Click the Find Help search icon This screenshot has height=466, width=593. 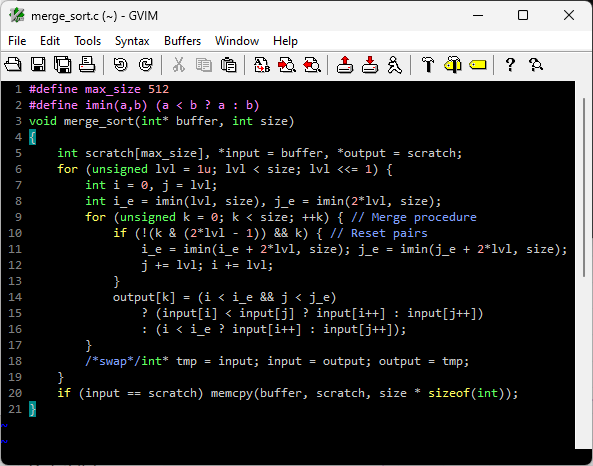click(536, 64)
